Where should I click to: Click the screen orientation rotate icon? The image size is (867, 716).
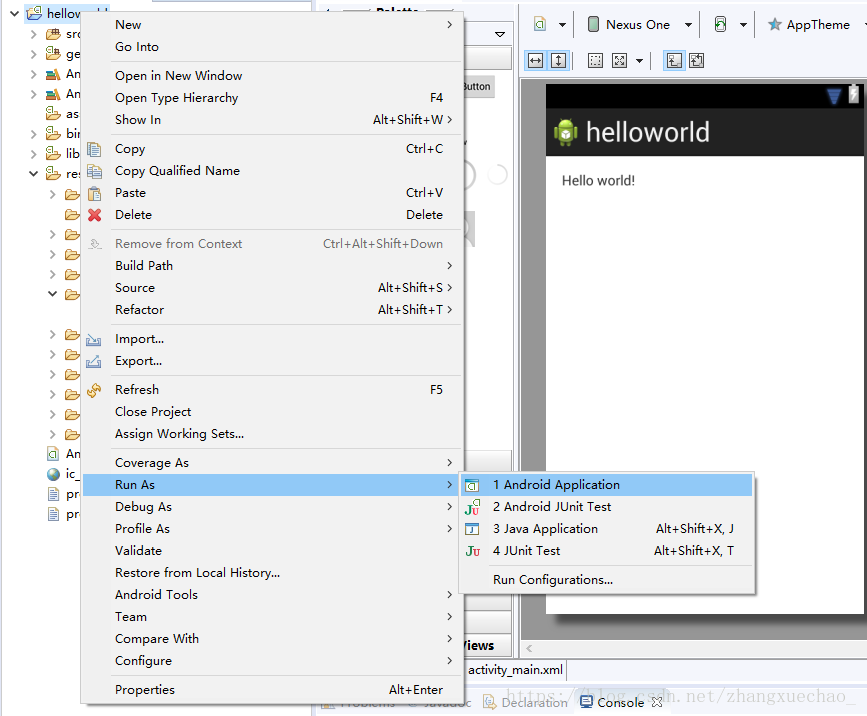point(720,24)
